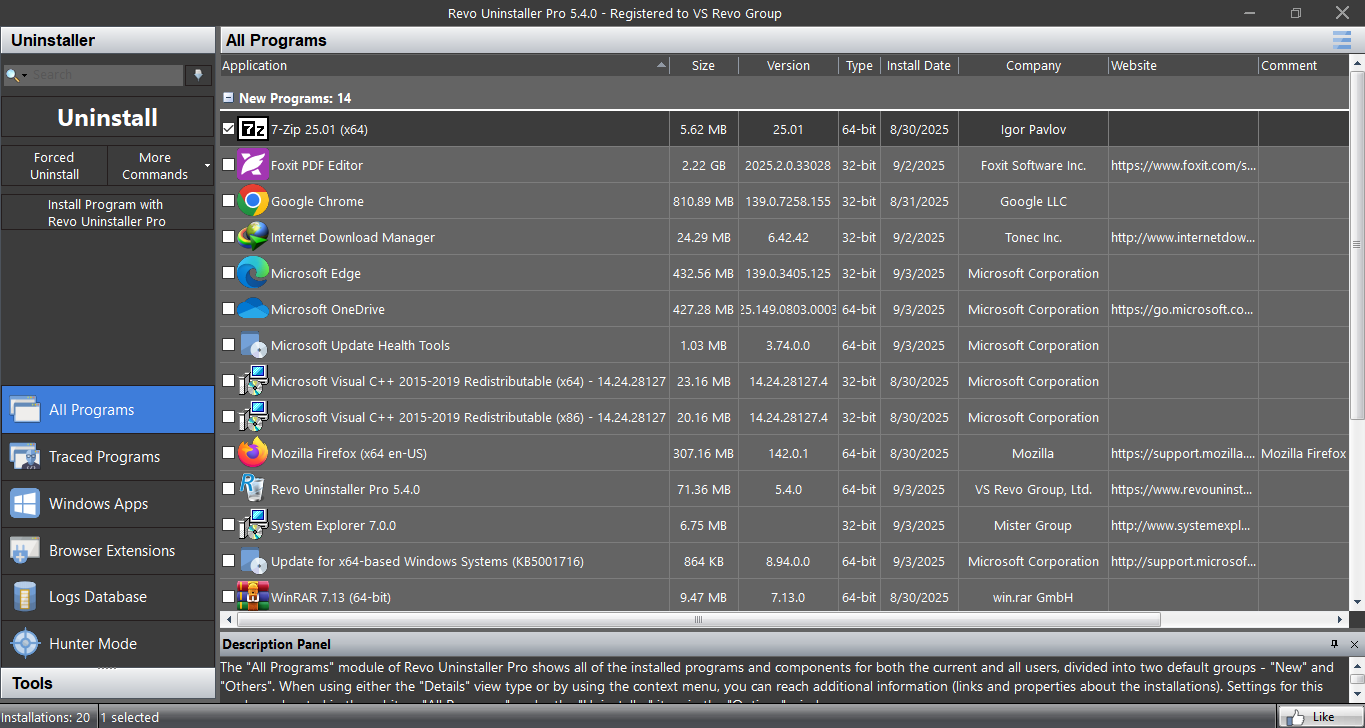Open the Browser Extensions module
This screenshot has width=1365, height=728.
[x=111, y=551]
